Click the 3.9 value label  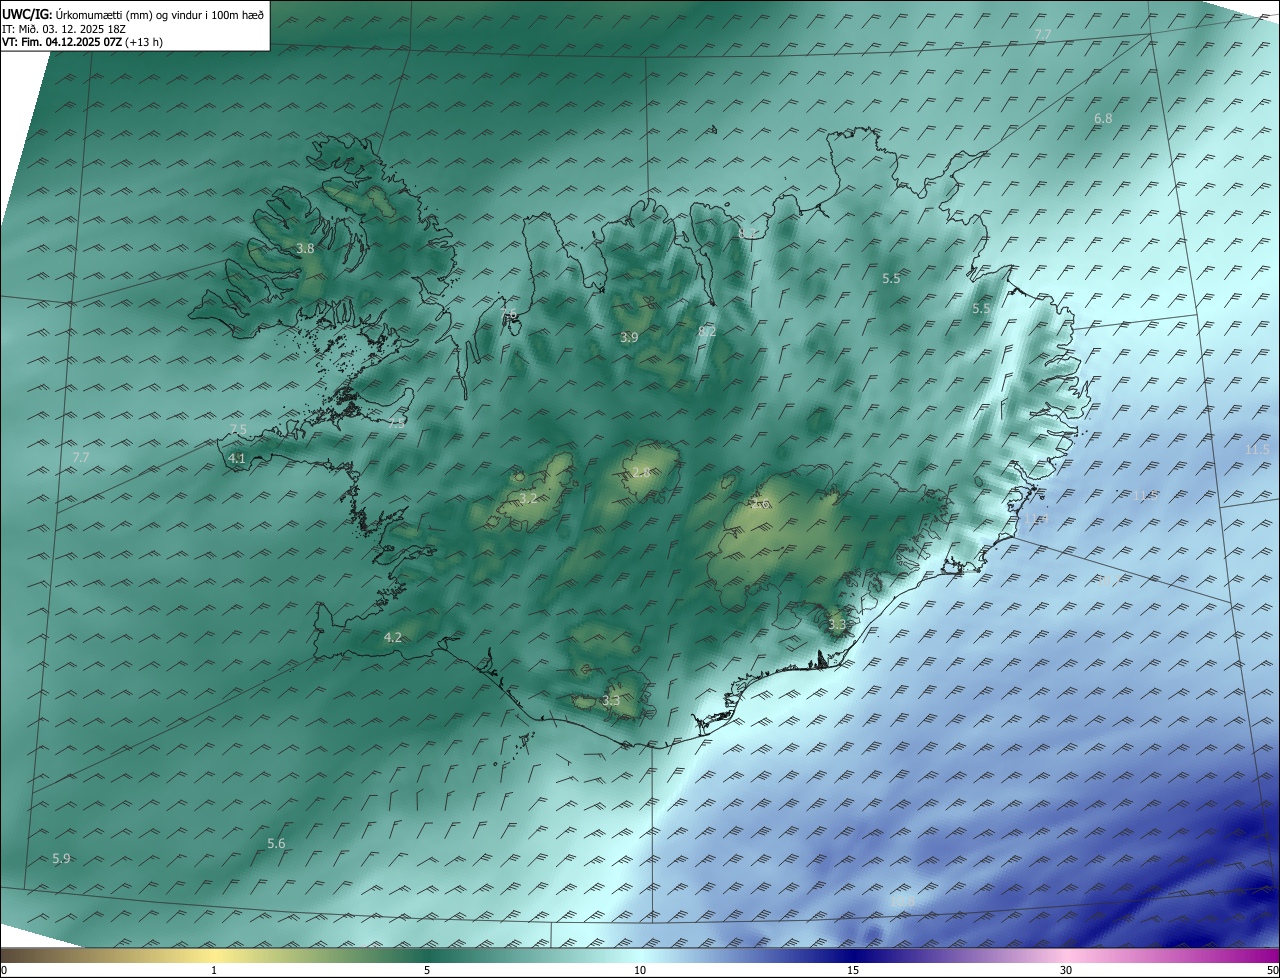click(629, 338)
